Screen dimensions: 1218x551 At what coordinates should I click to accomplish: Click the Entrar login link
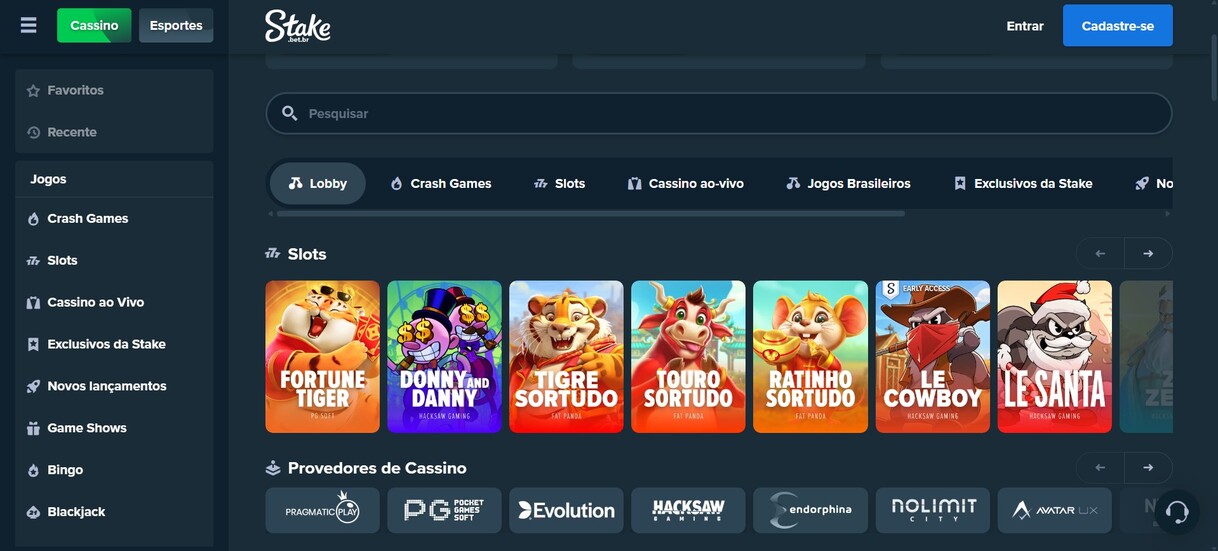coord(1025,26)
